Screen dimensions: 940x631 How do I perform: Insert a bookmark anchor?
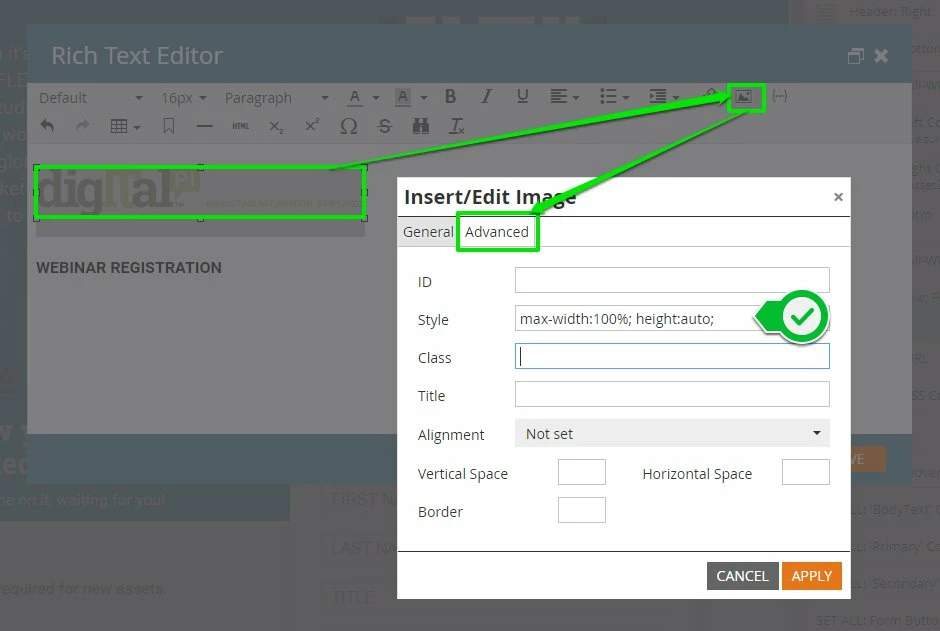tap(168, 126)
